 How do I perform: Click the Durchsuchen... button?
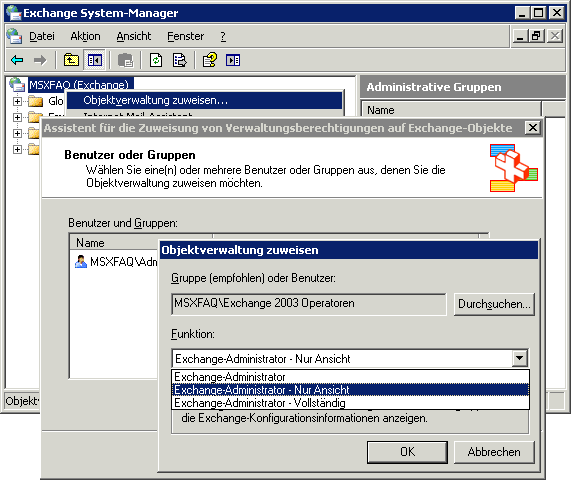[x=494, y=304]
